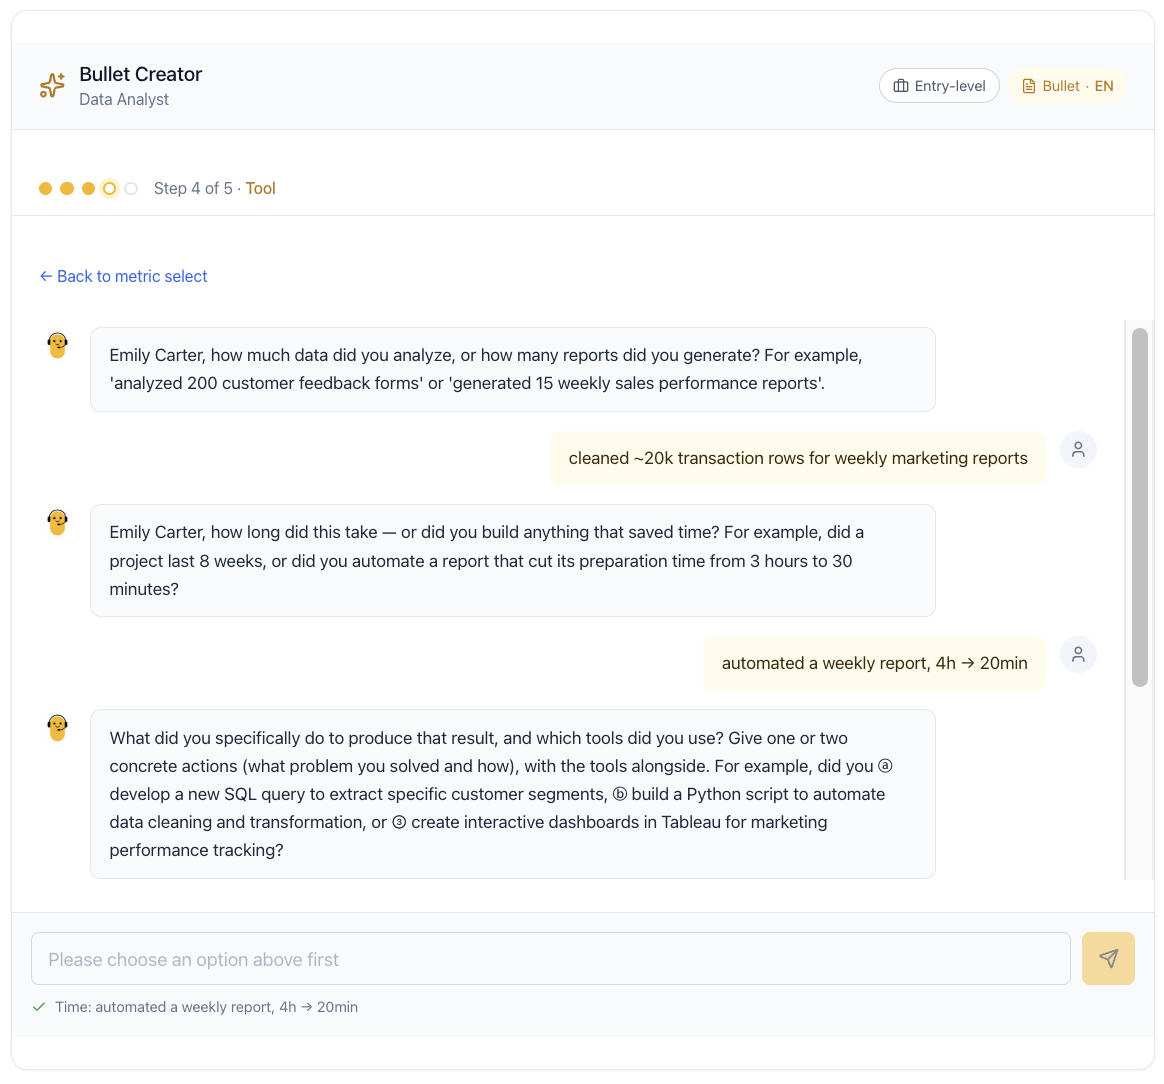Click the chat scrollbar thumb

pyautogui.click(x=1140, y=508)
